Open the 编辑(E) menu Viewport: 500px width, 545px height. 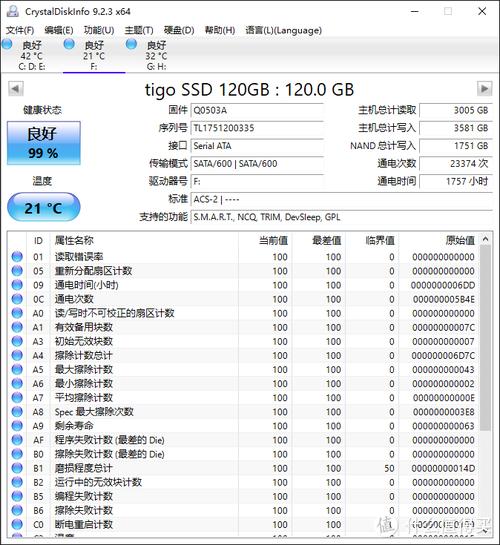click(x=59, y=30)
